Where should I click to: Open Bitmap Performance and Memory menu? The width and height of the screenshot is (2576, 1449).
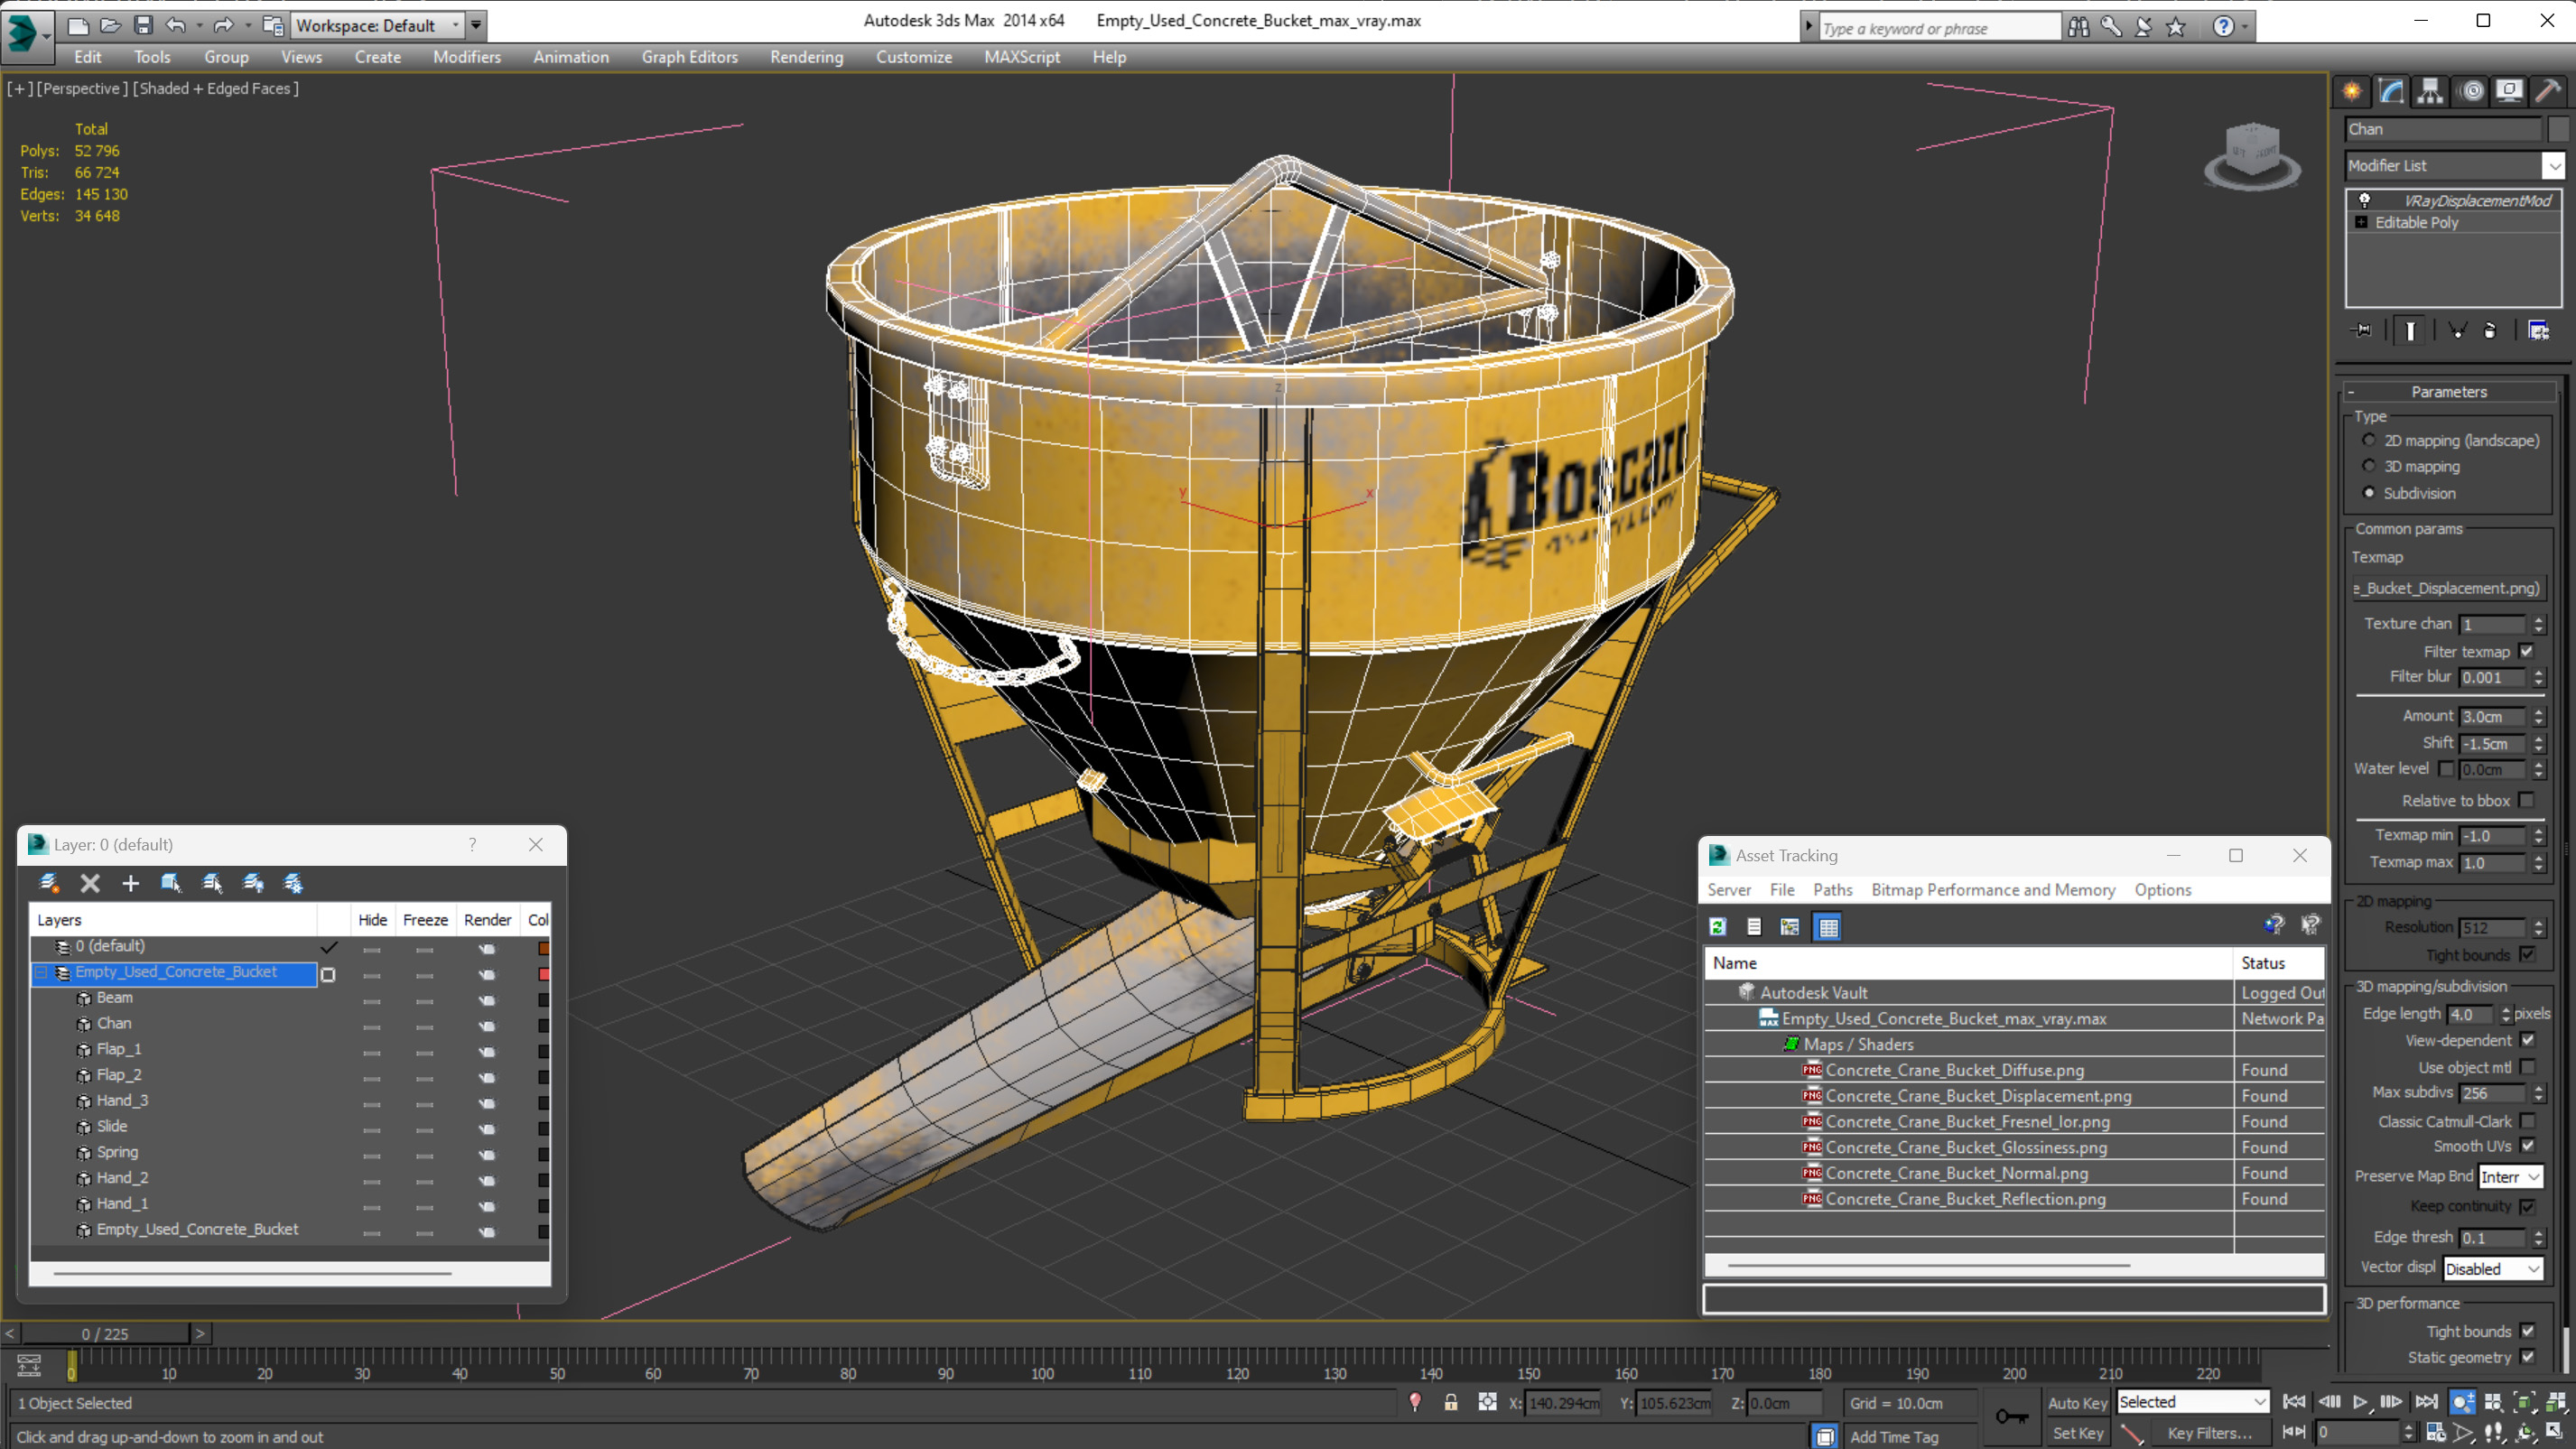click(1993, 890)
